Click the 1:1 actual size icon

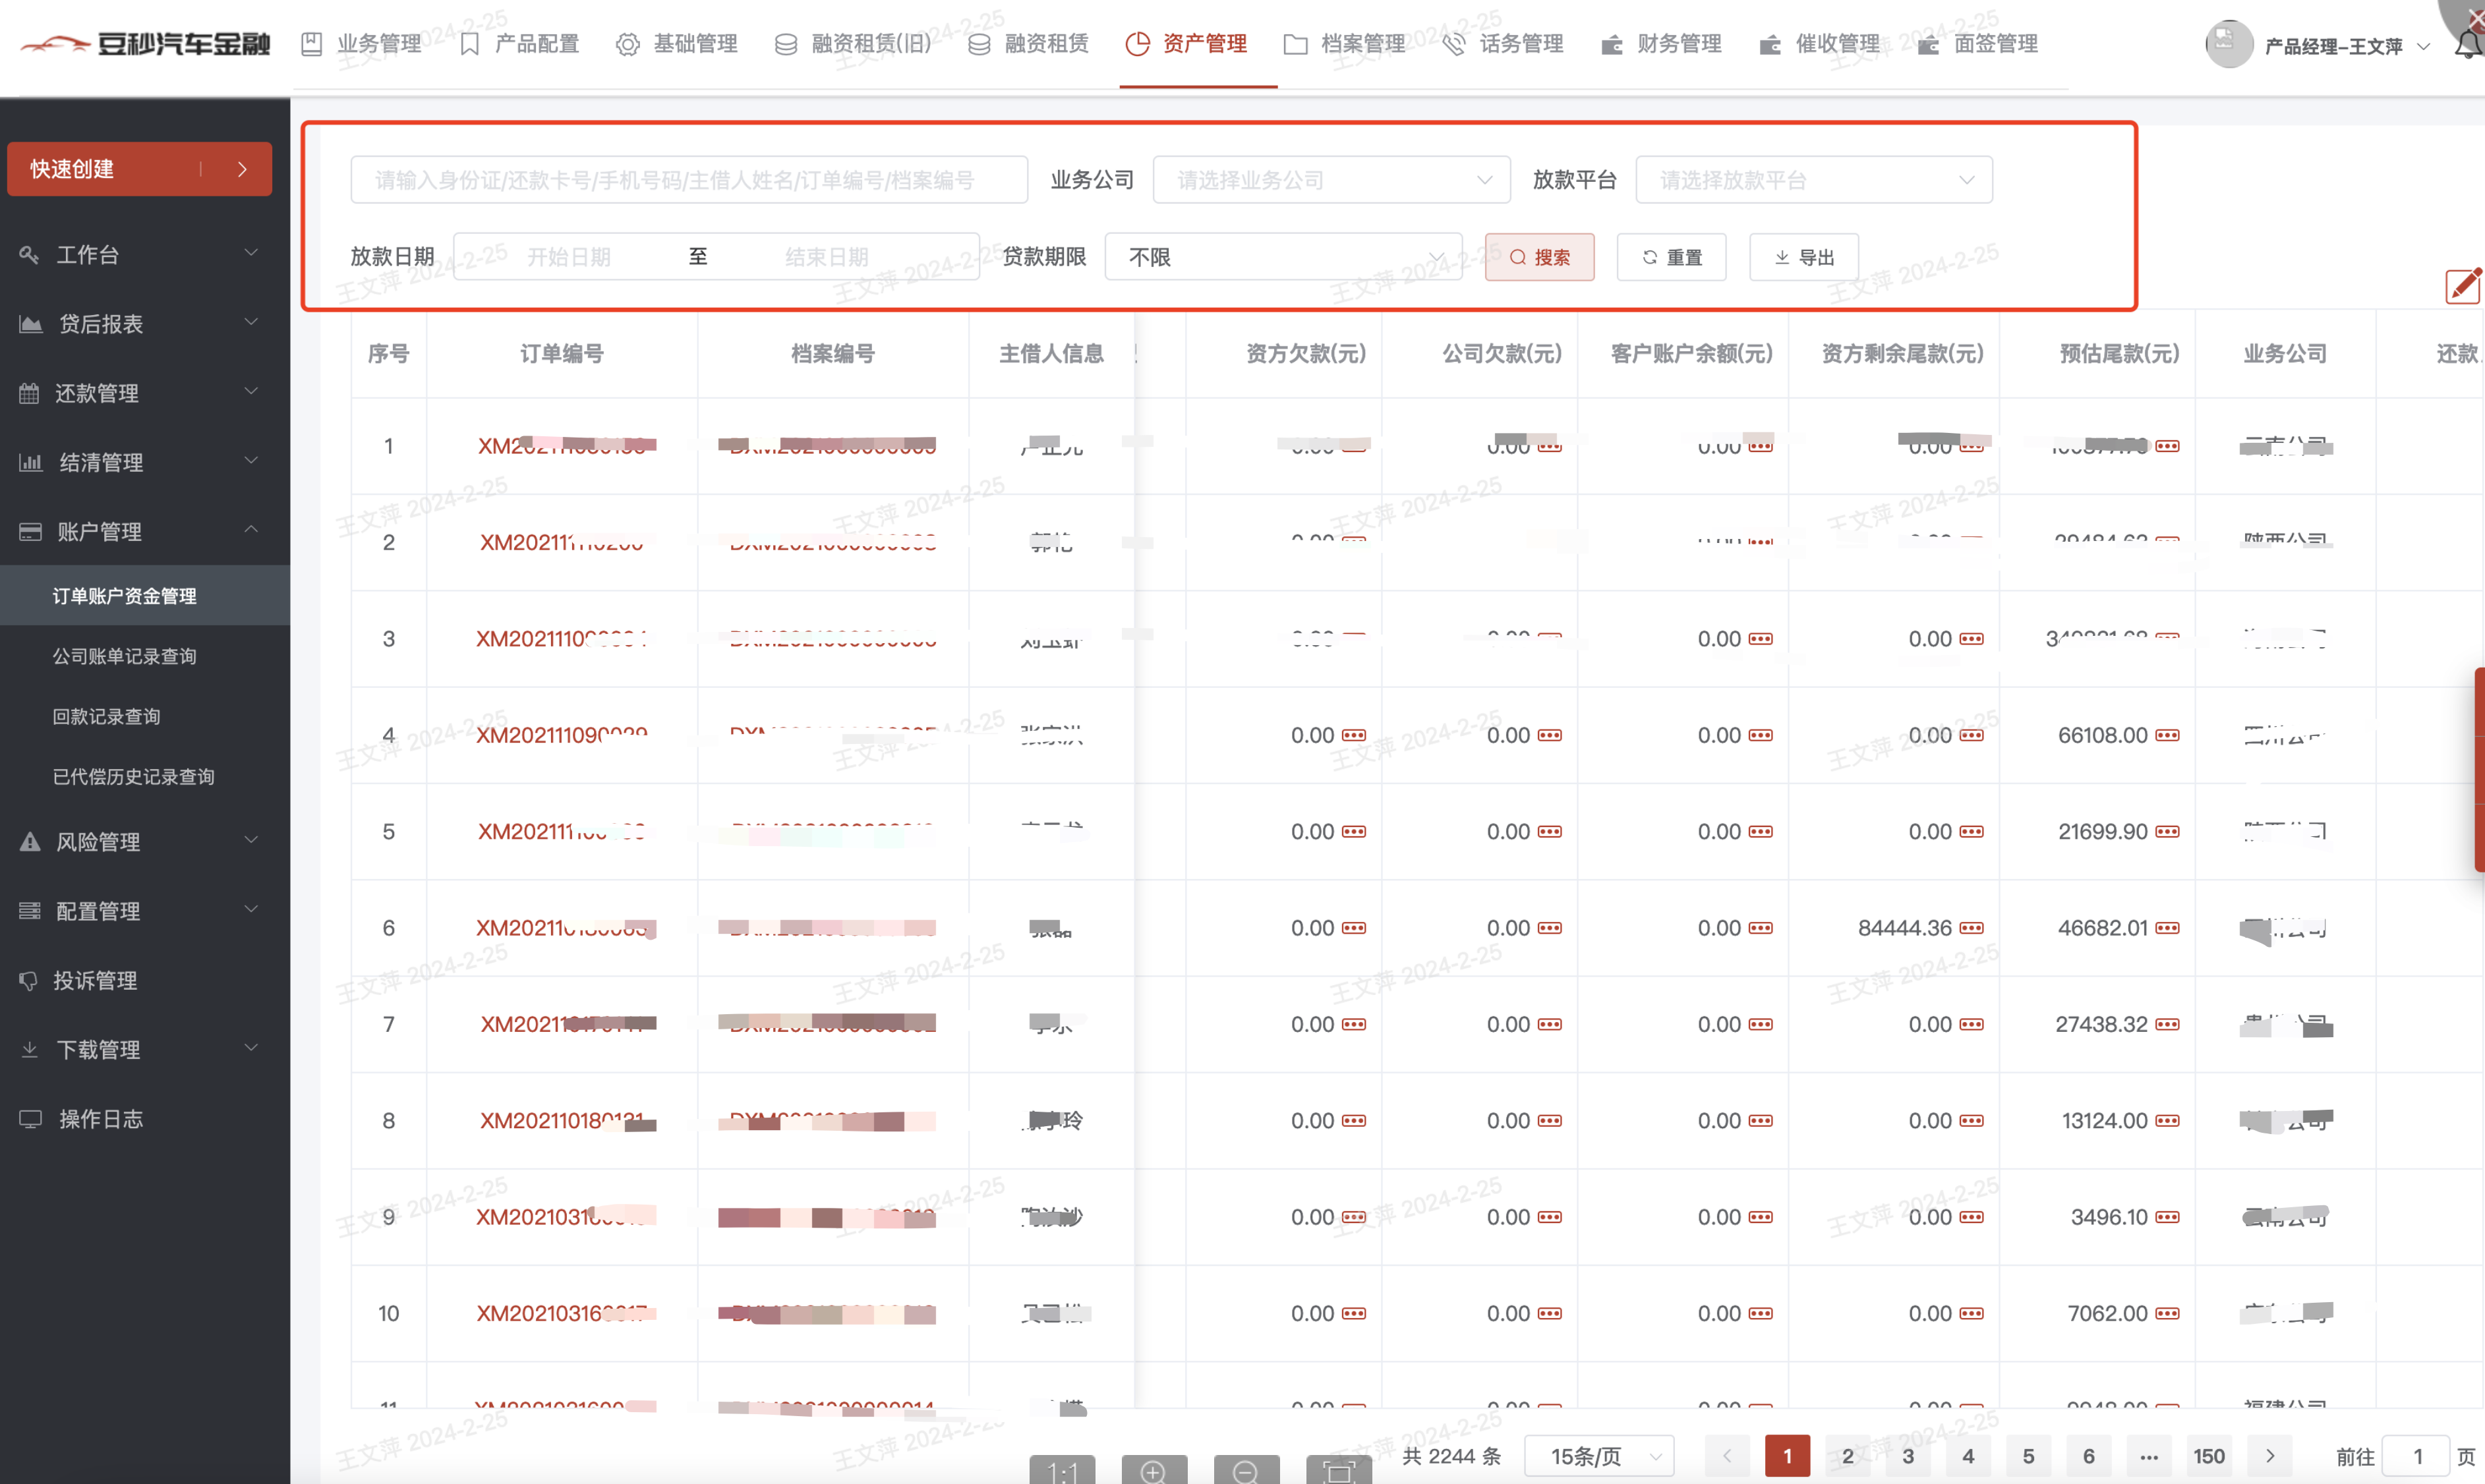coord(1062,1471)
